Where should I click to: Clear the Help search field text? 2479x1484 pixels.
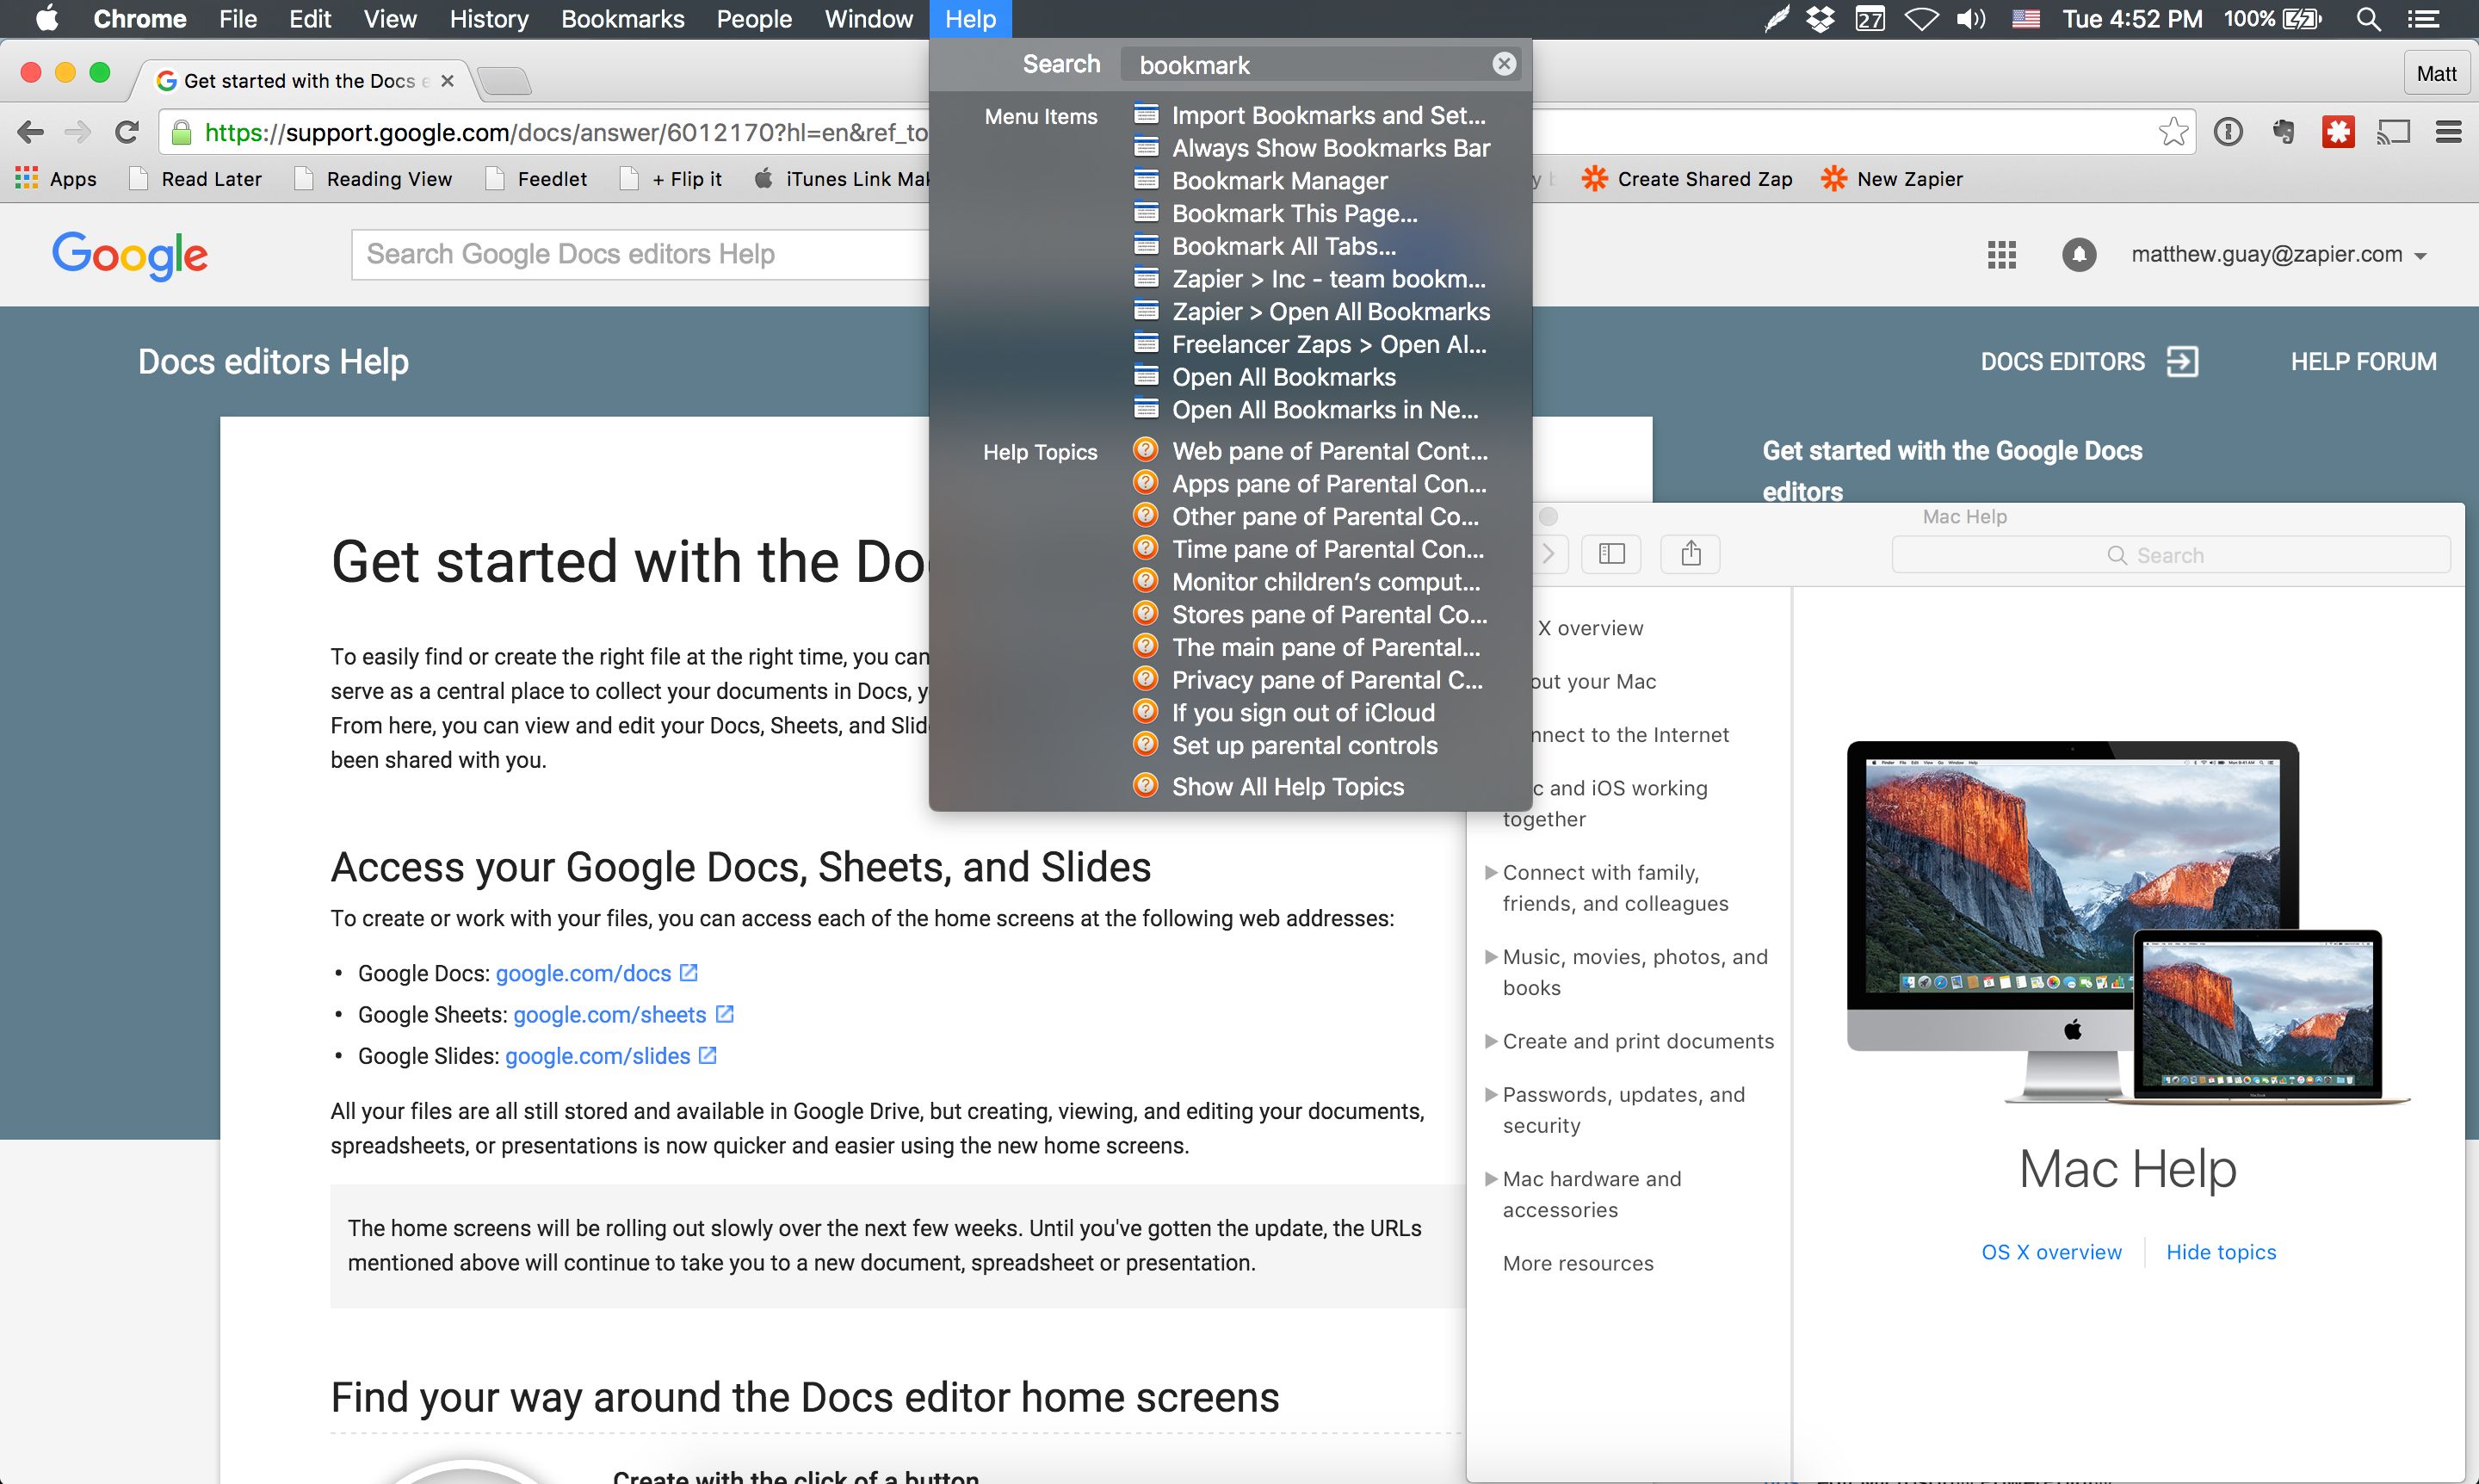(x=1503, y=64)
